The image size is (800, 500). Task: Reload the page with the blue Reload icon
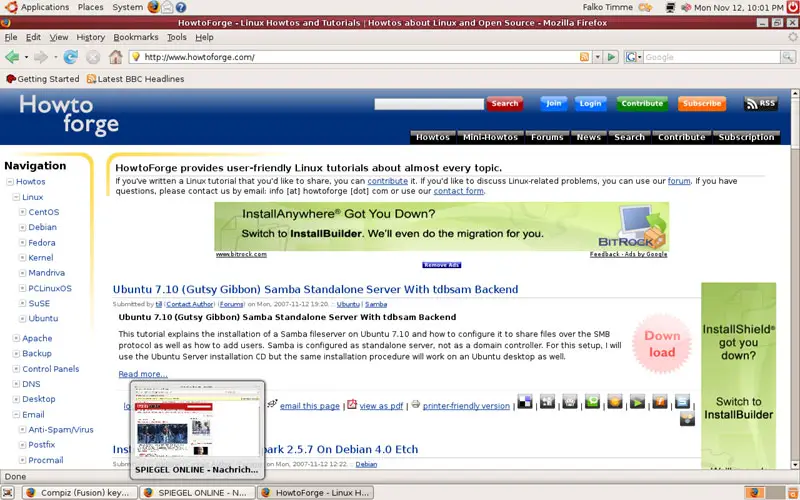tap(70, 57)
